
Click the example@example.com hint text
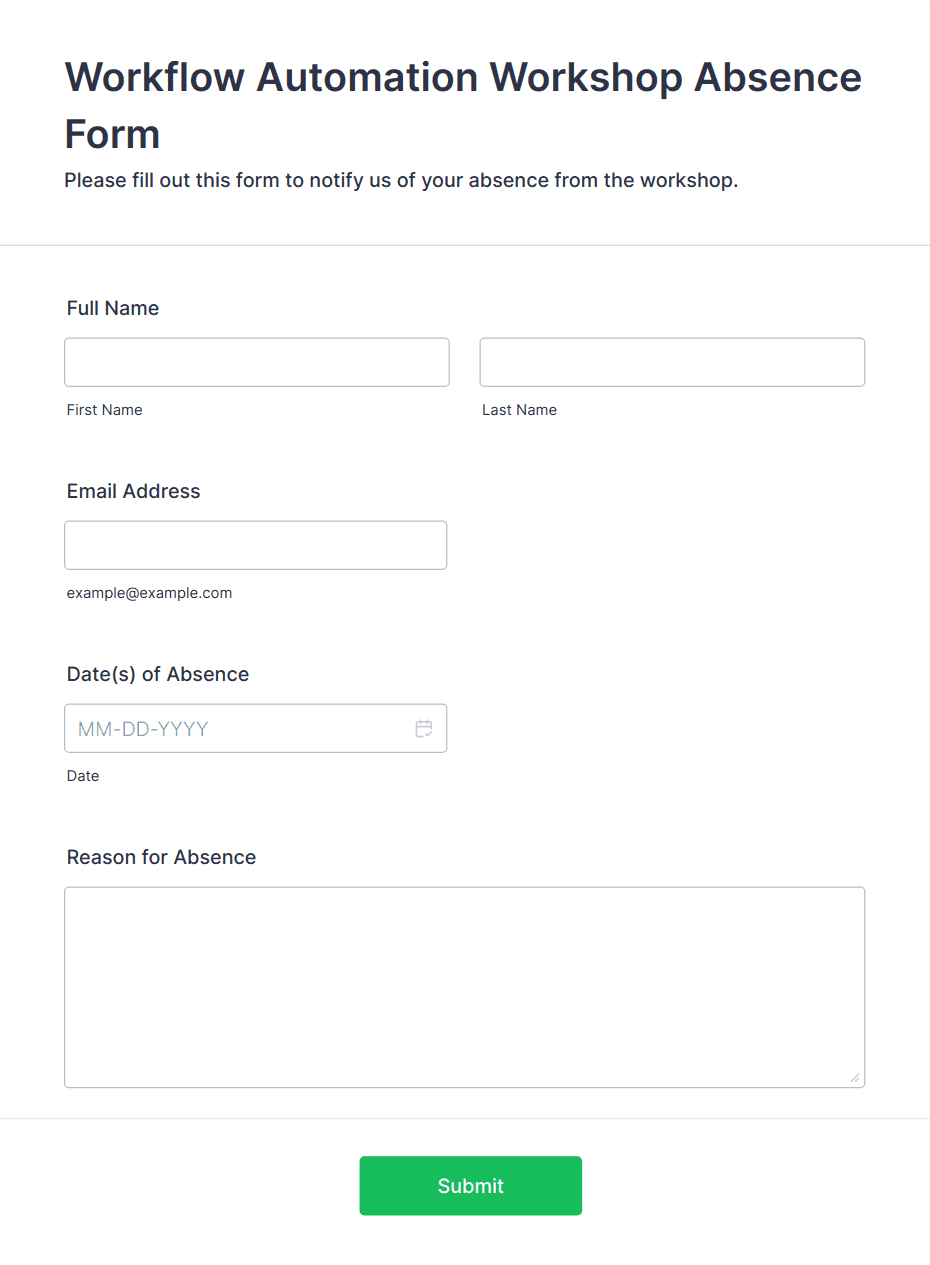tap(150, 593)
